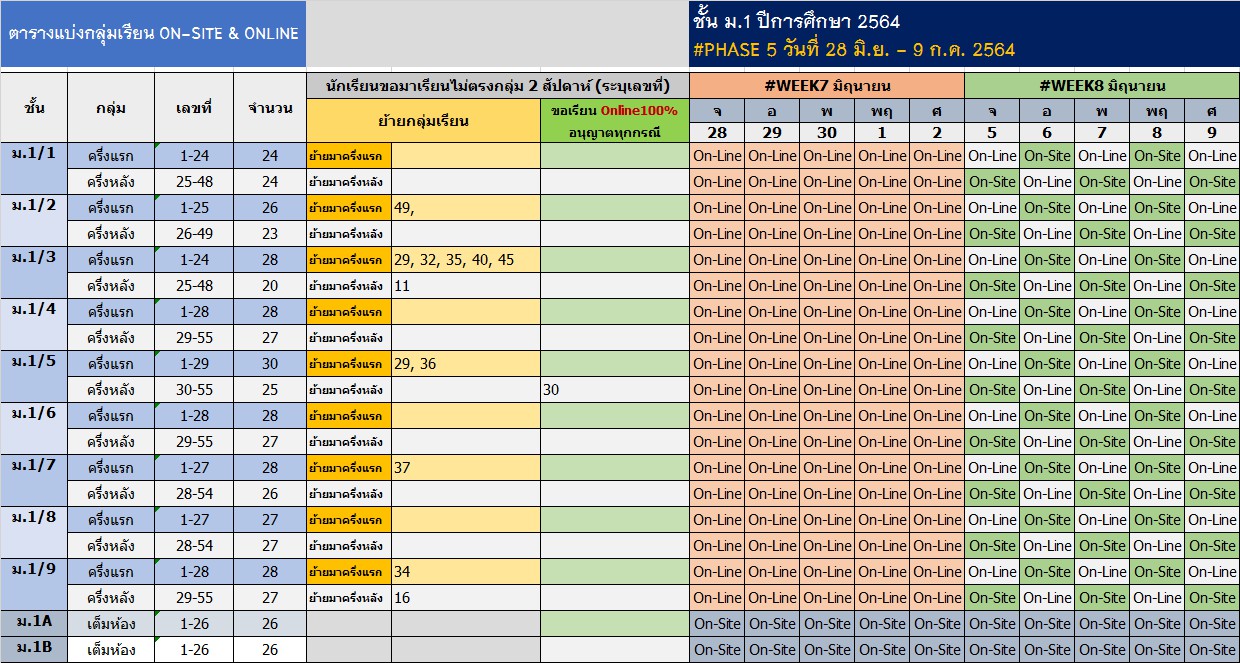The height and width of the screenshot is (663, 1240).
Task: Select 'ครึ่งหลัง' group cell for ม.1/8
Action: coord(111,546)
